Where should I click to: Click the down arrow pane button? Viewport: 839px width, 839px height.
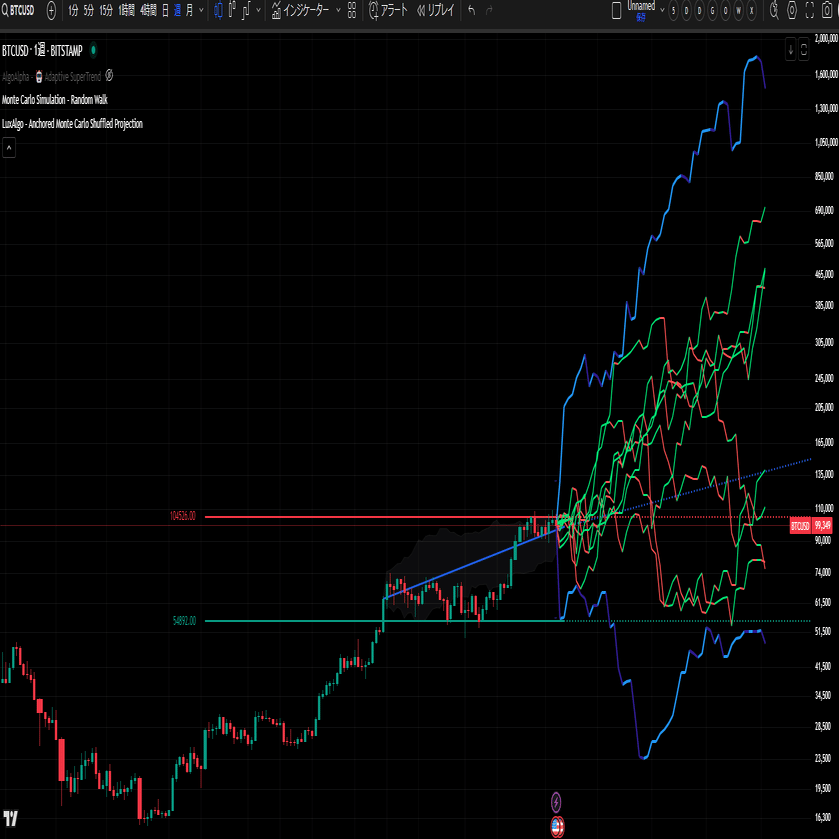pos(791,50)
